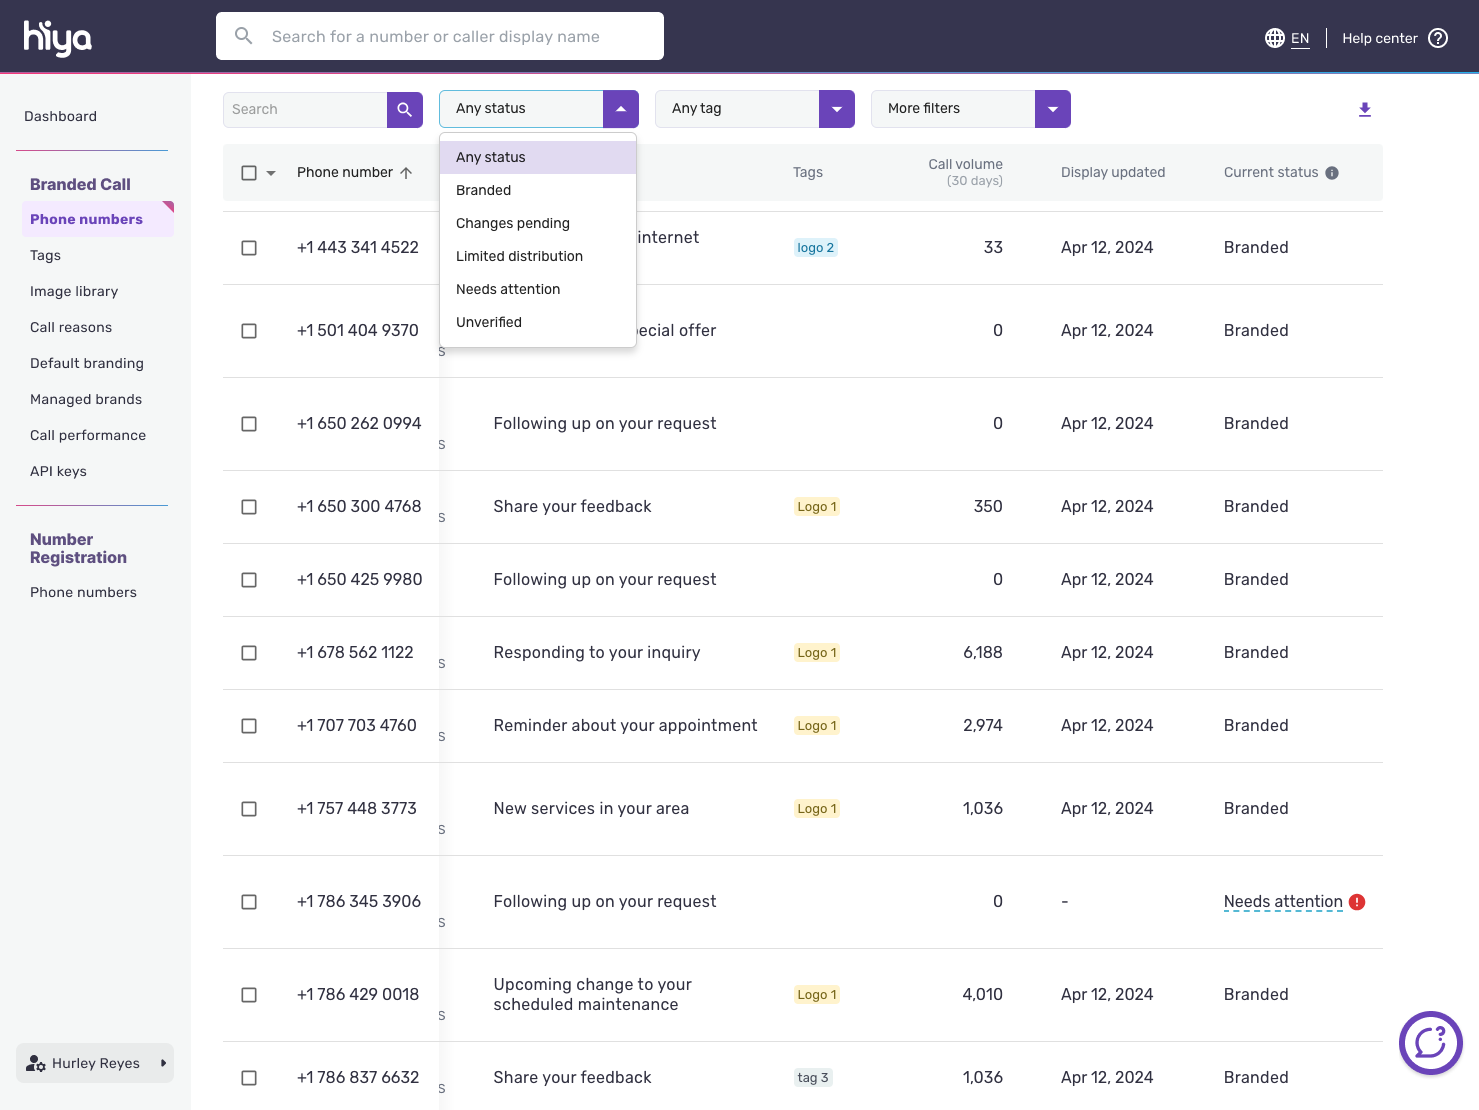Download the phone numbers list
1479x1110 pixels.
pyautogui.click(x=1364, y=109)
